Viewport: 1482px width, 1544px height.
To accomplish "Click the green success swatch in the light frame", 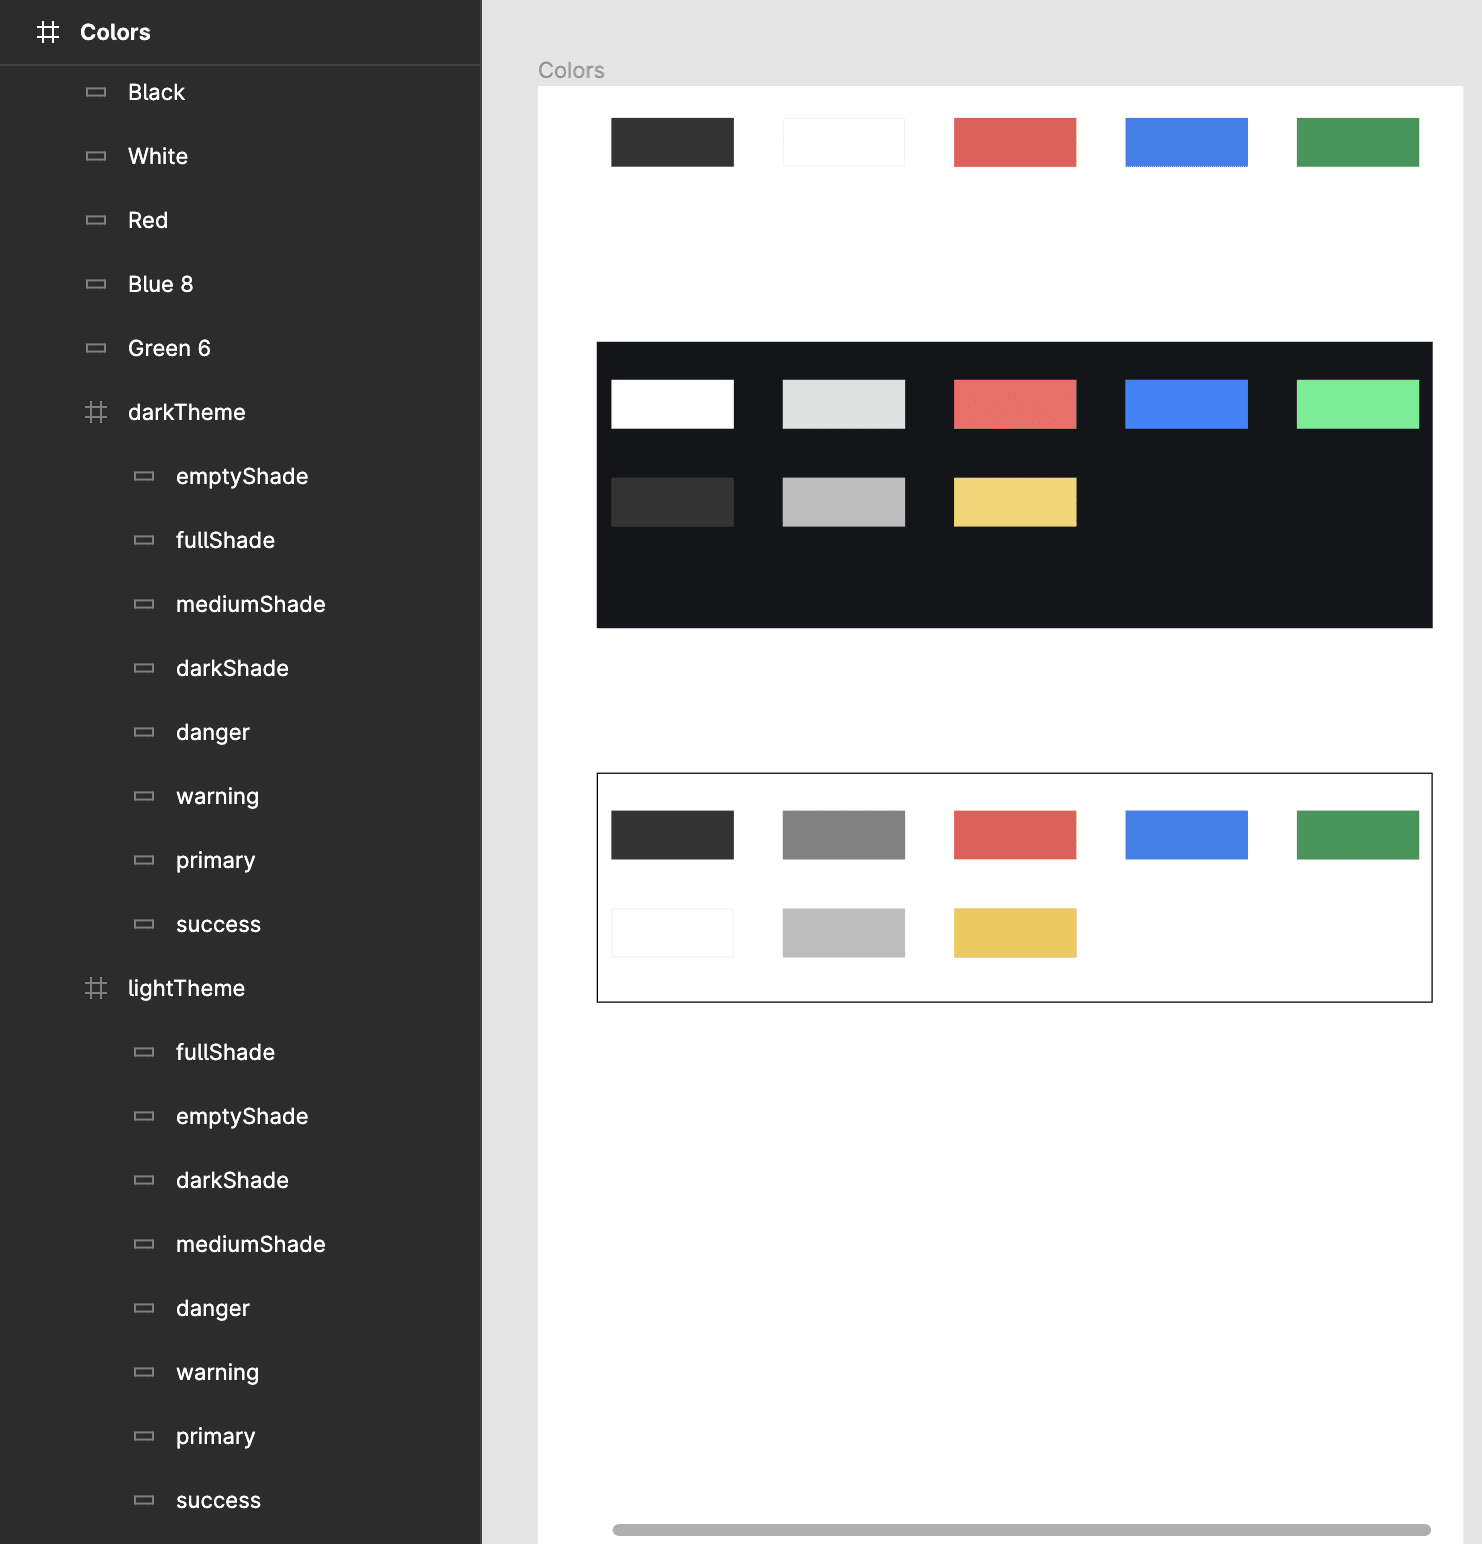I will point(1357,834).
